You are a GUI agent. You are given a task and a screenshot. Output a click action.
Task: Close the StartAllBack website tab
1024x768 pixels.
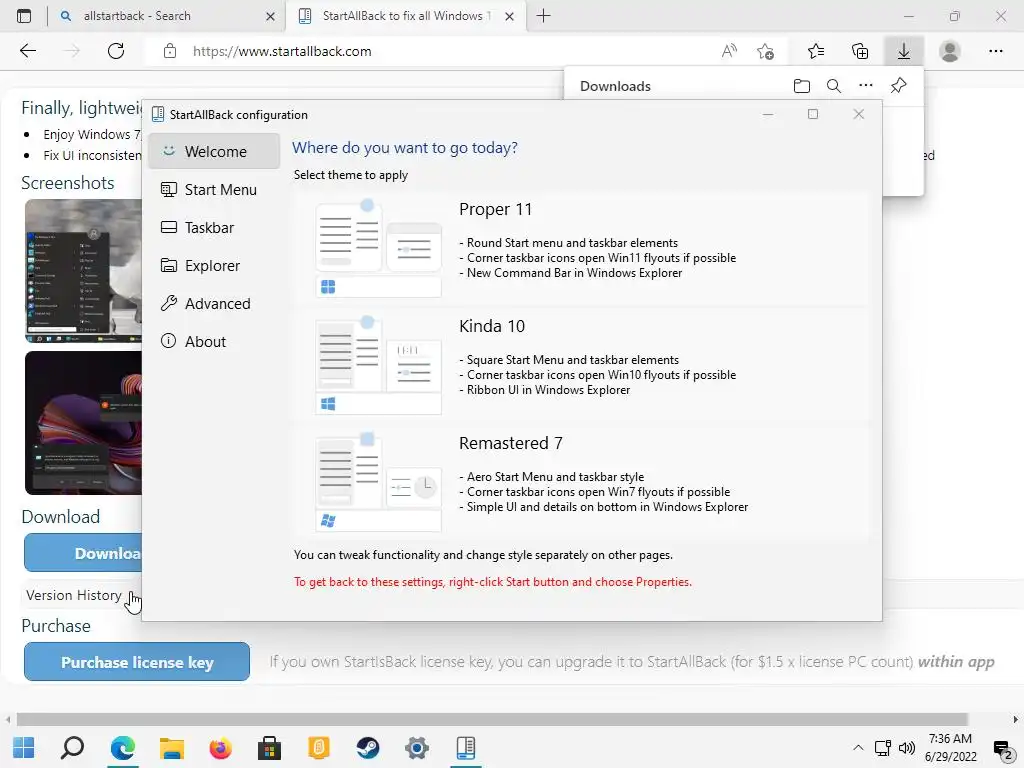[509, 16]
